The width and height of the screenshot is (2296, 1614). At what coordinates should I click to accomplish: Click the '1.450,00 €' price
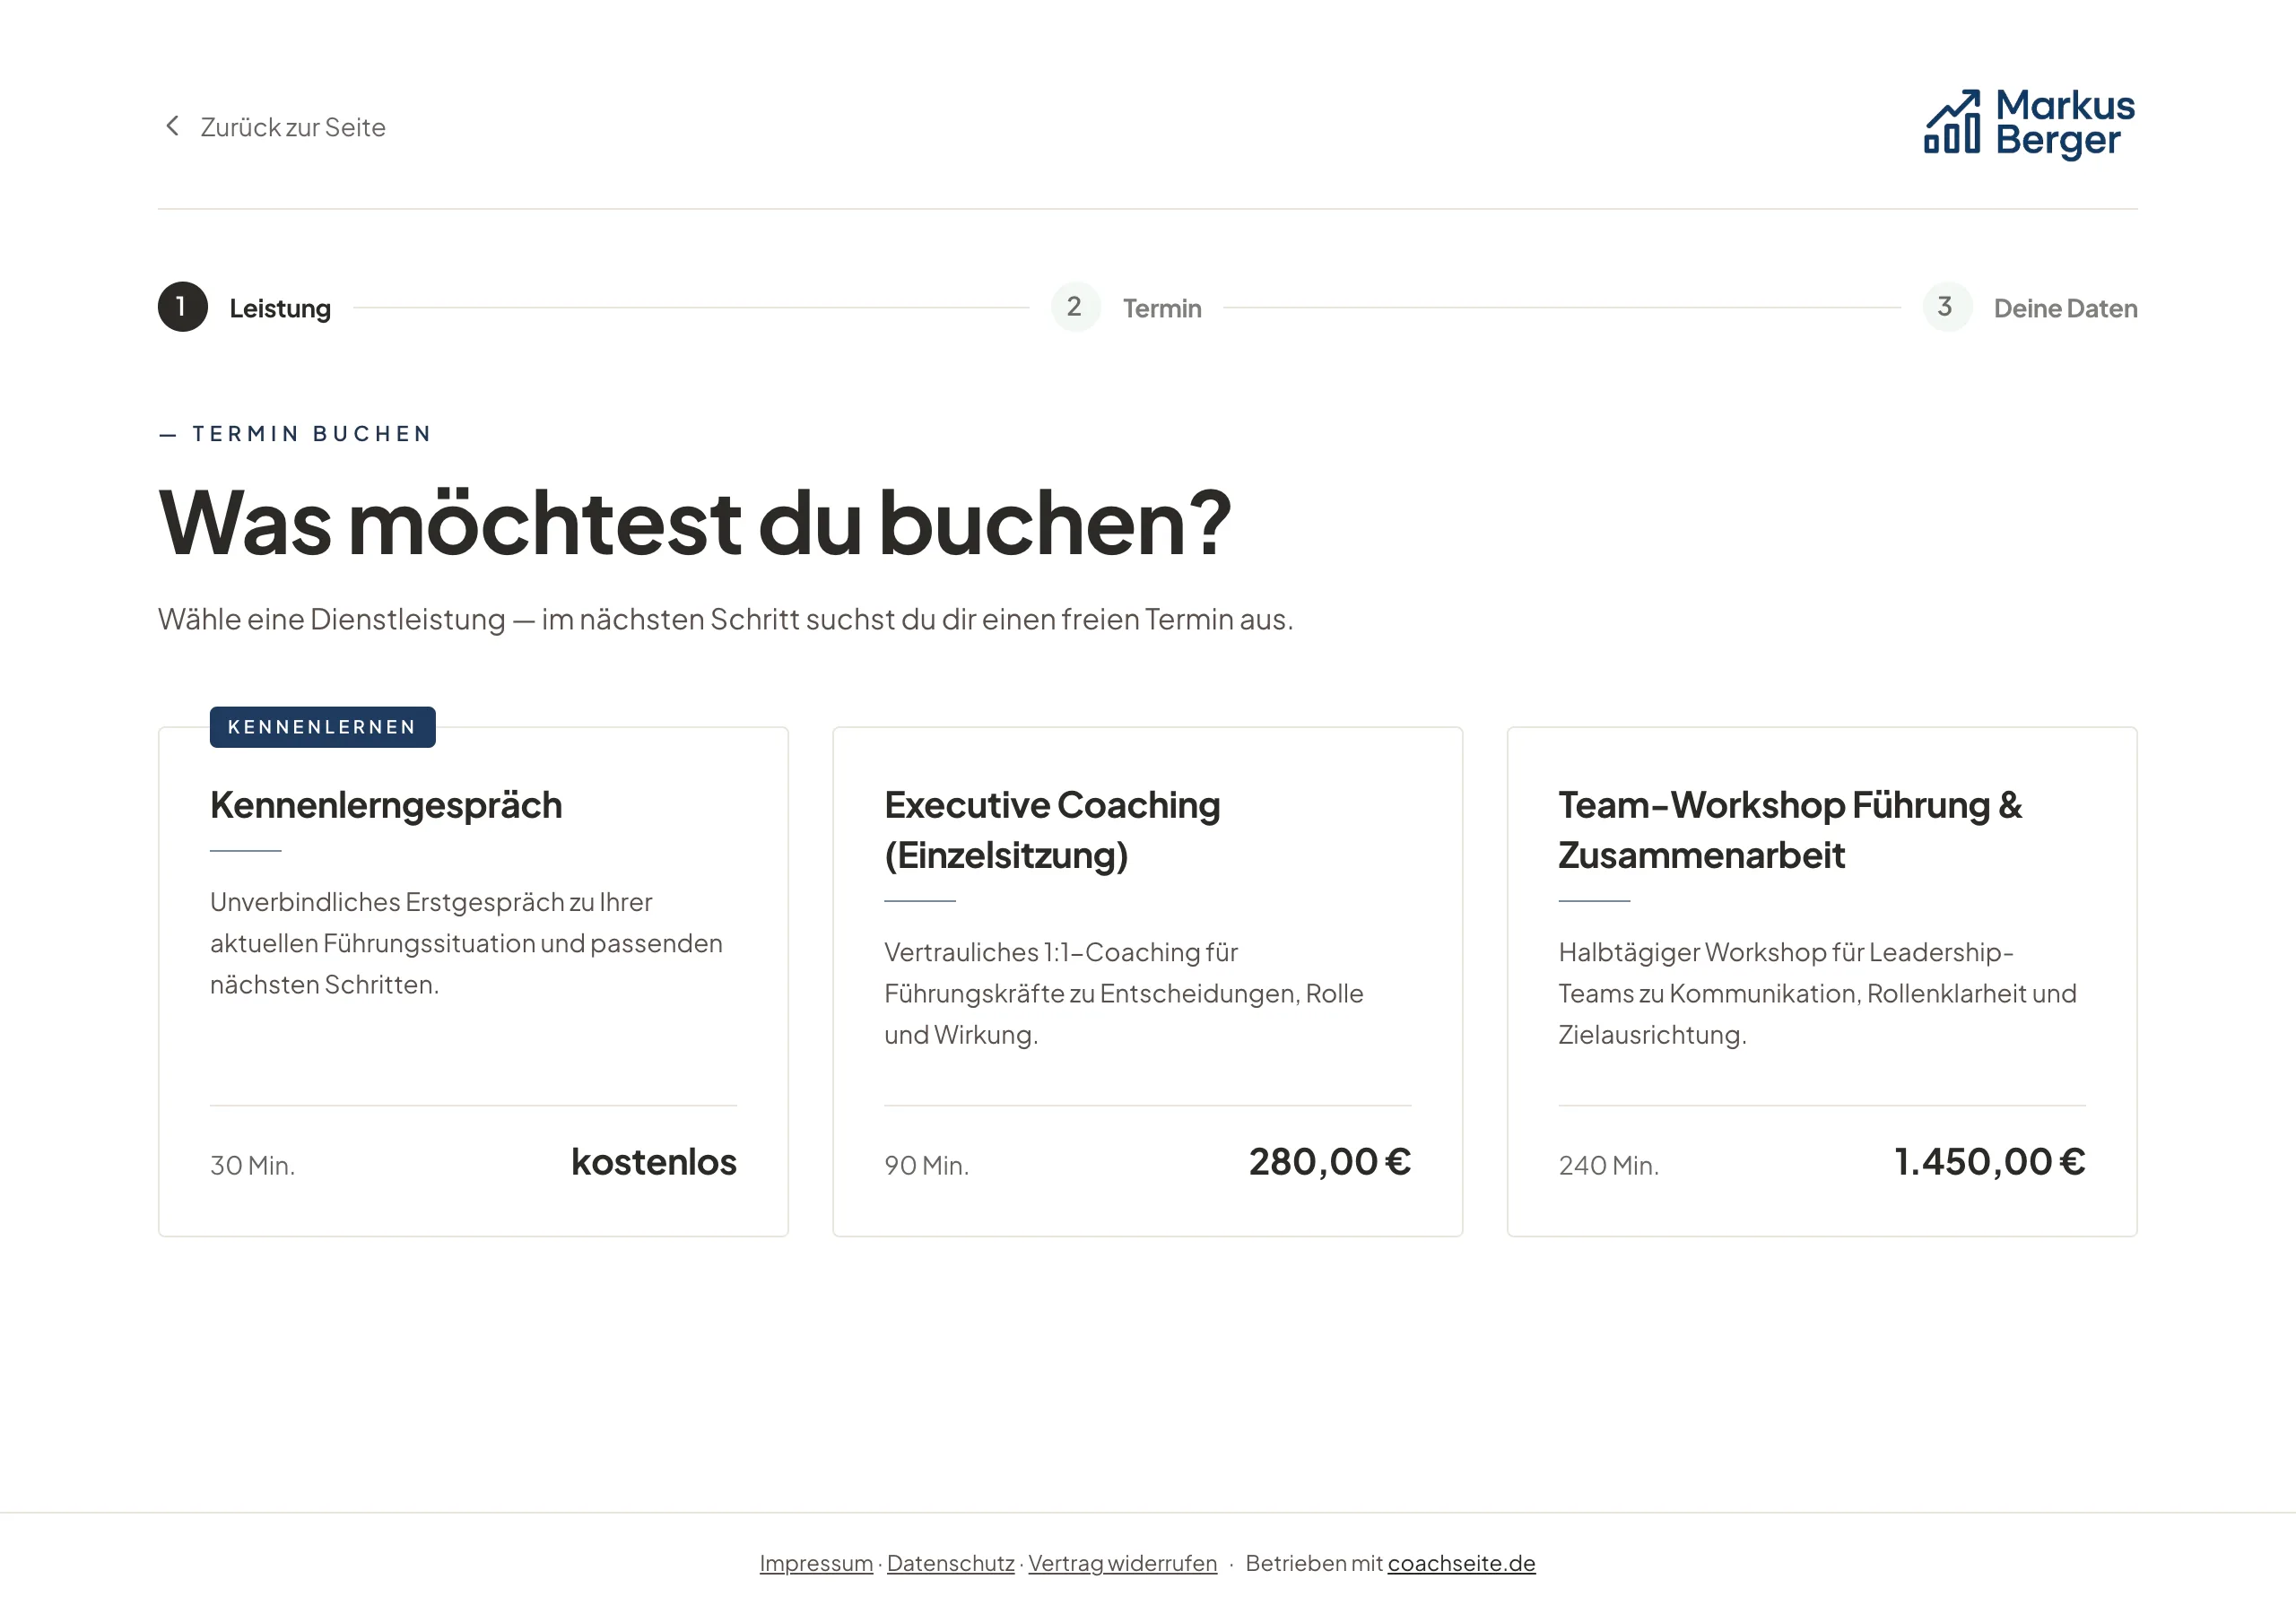point(1990,1162)
